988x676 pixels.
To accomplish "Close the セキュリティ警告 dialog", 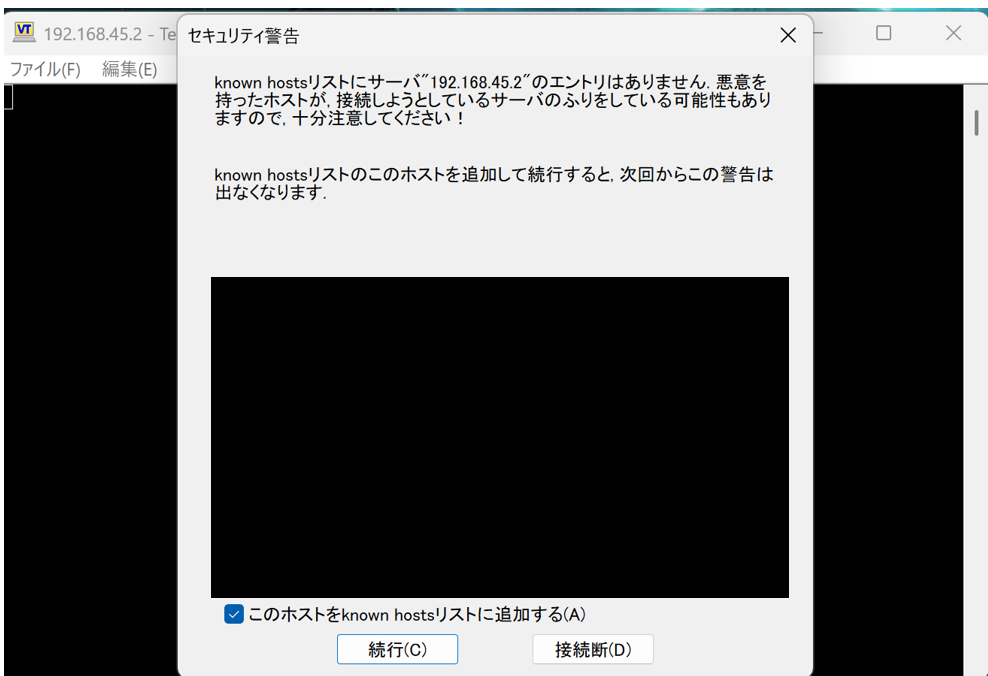I will [x=788, y=35].
